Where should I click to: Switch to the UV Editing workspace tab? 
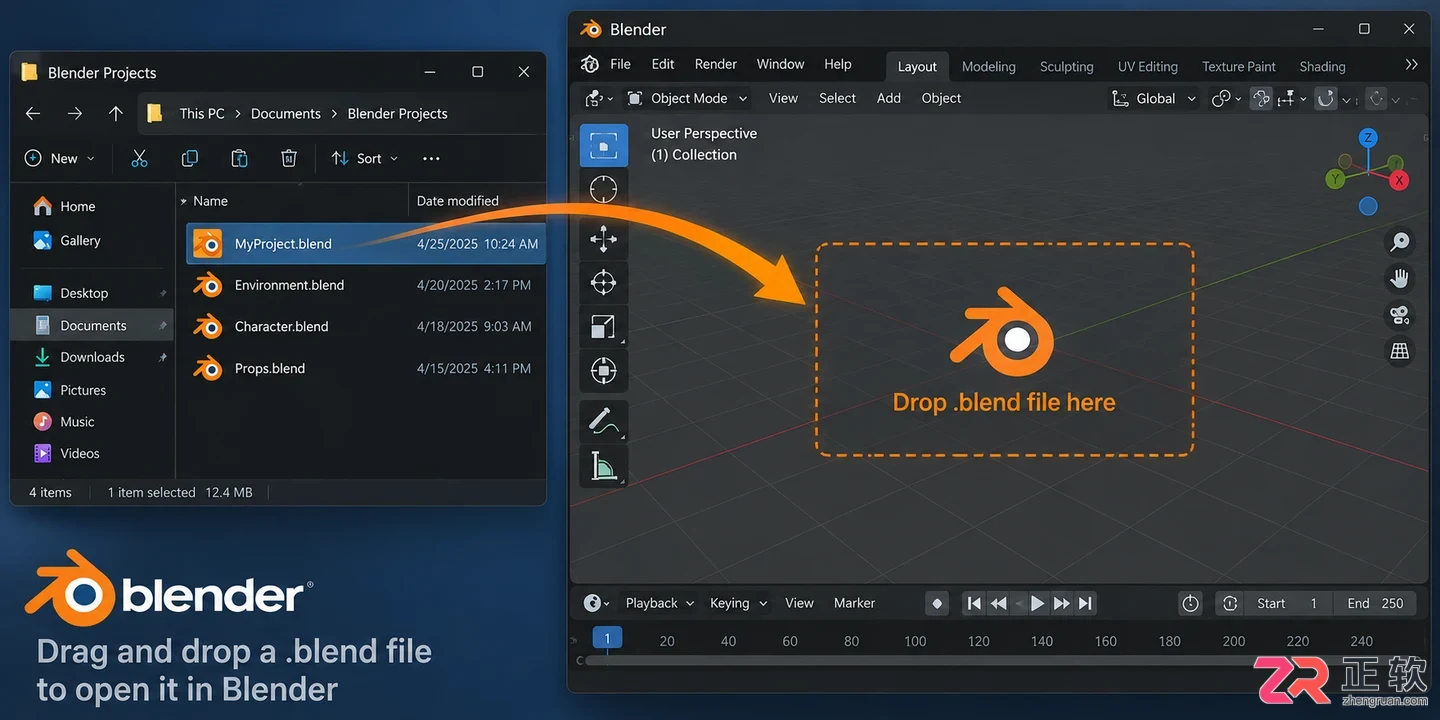tap(1147, 66)
